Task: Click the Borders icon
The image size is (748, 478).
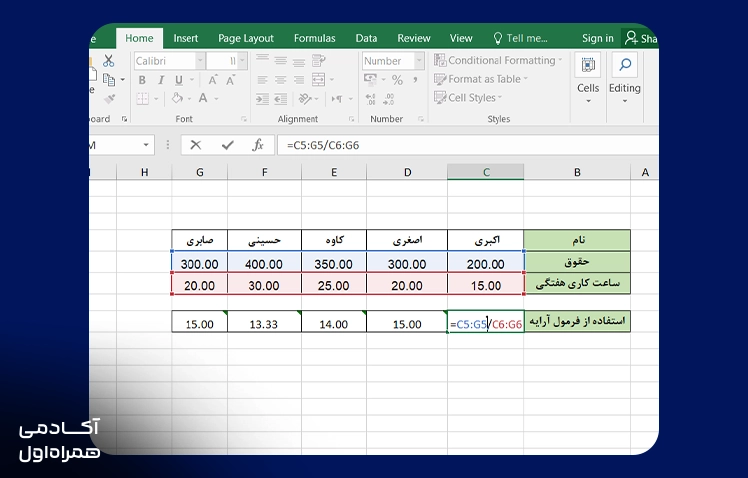Action: click(142, 99)
